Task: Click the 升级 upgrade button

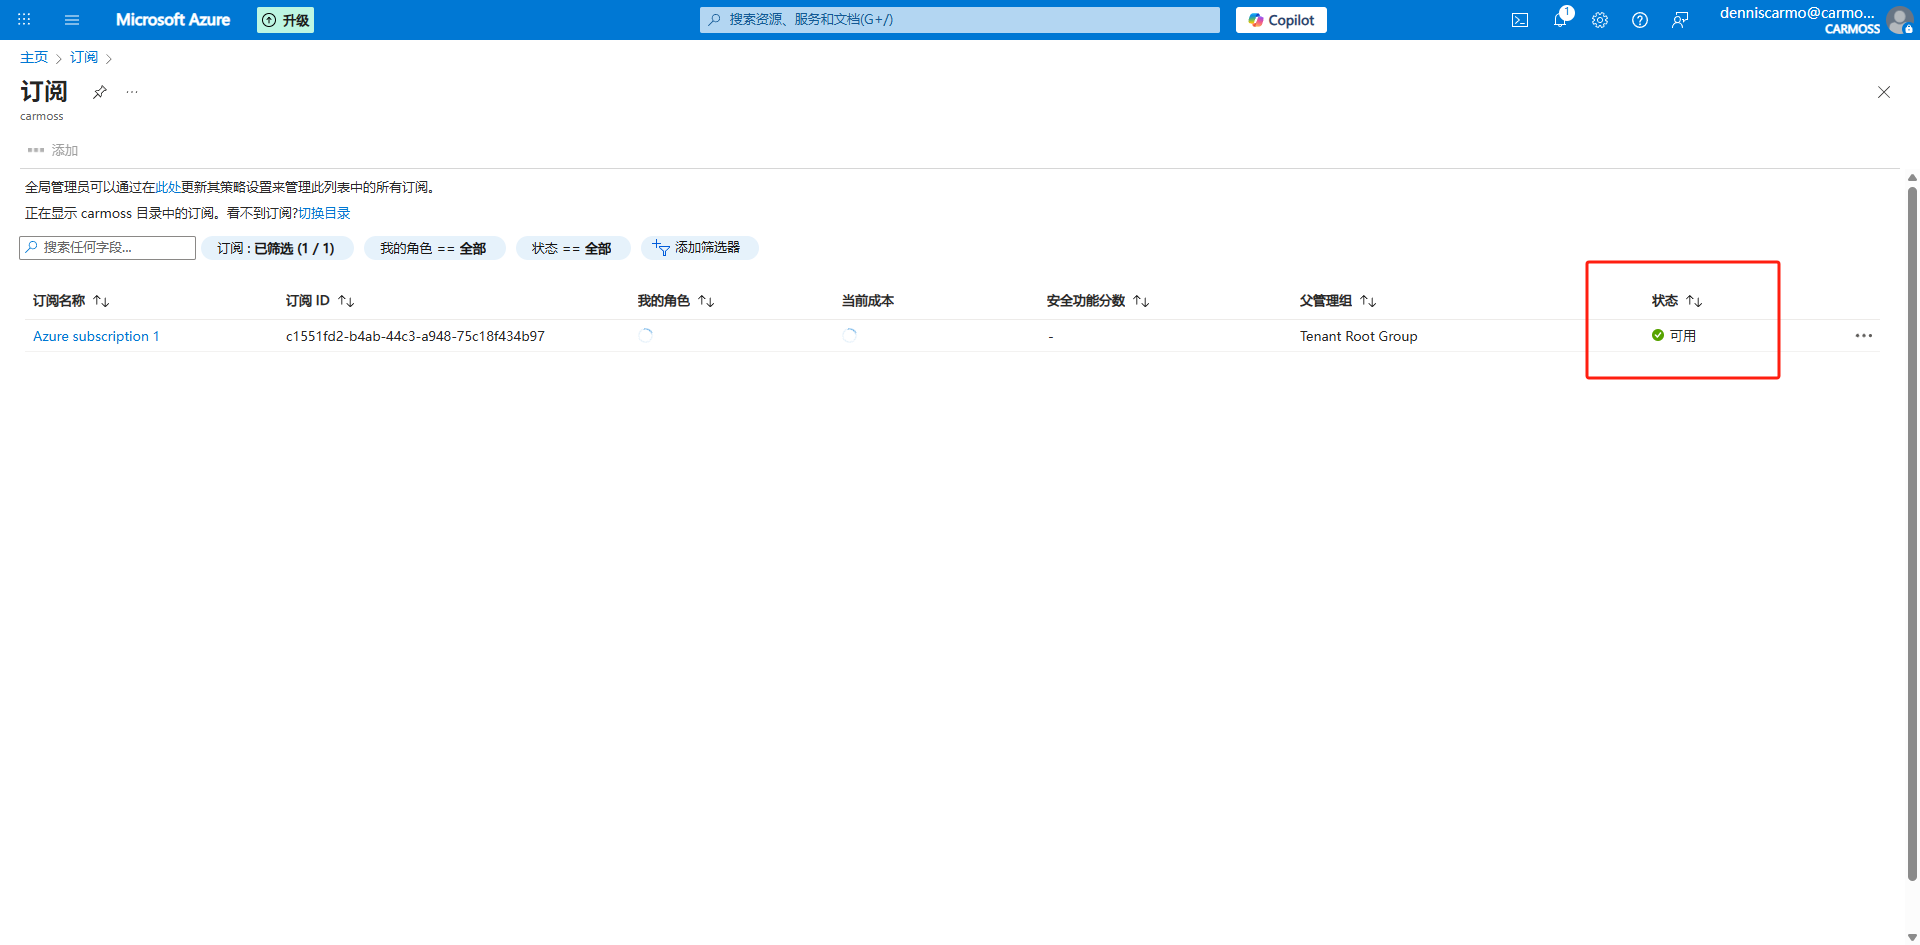Action: click(286, 20)
